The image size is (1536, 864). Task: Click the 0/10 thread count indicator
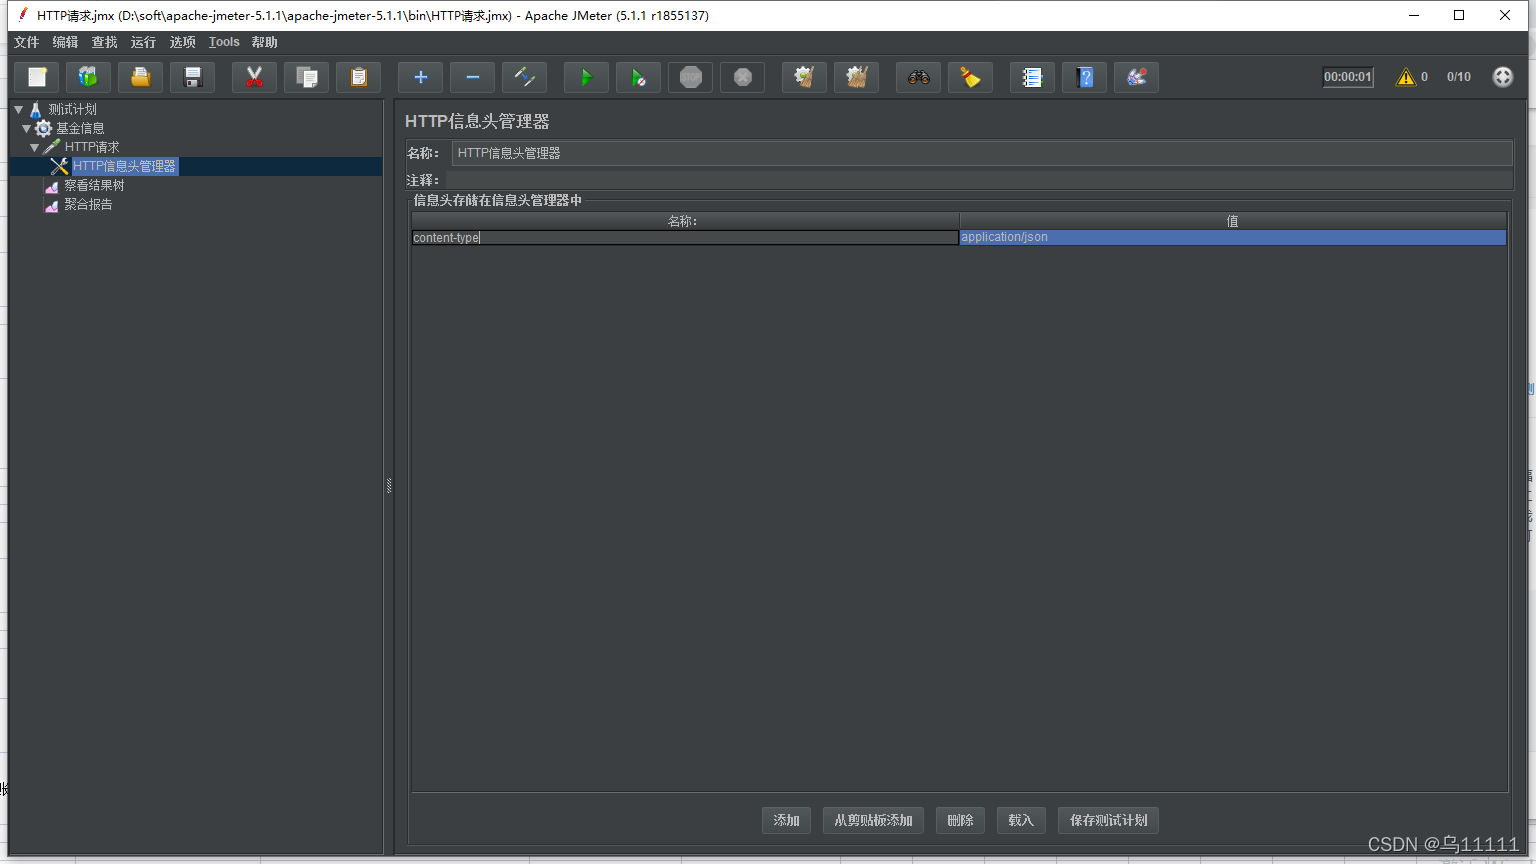coord(1459,77)
